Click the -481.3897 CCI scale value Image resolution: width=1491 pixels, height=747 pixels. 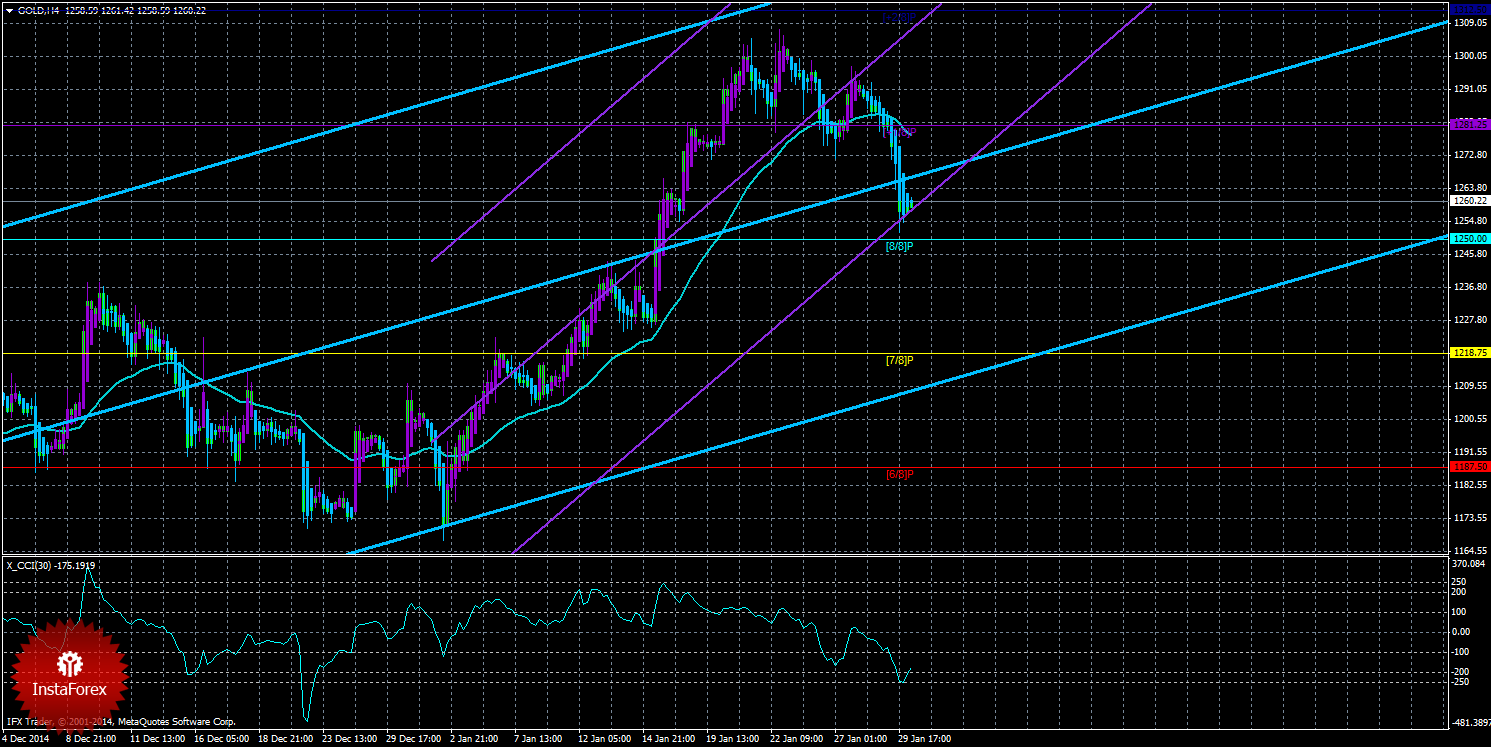1472,722
